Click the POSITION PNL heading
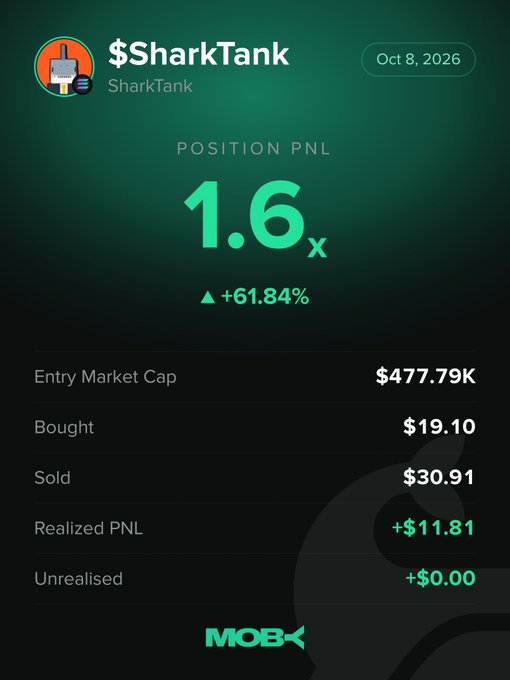This screenshot has height=680, width=510. tap(254, 149)
